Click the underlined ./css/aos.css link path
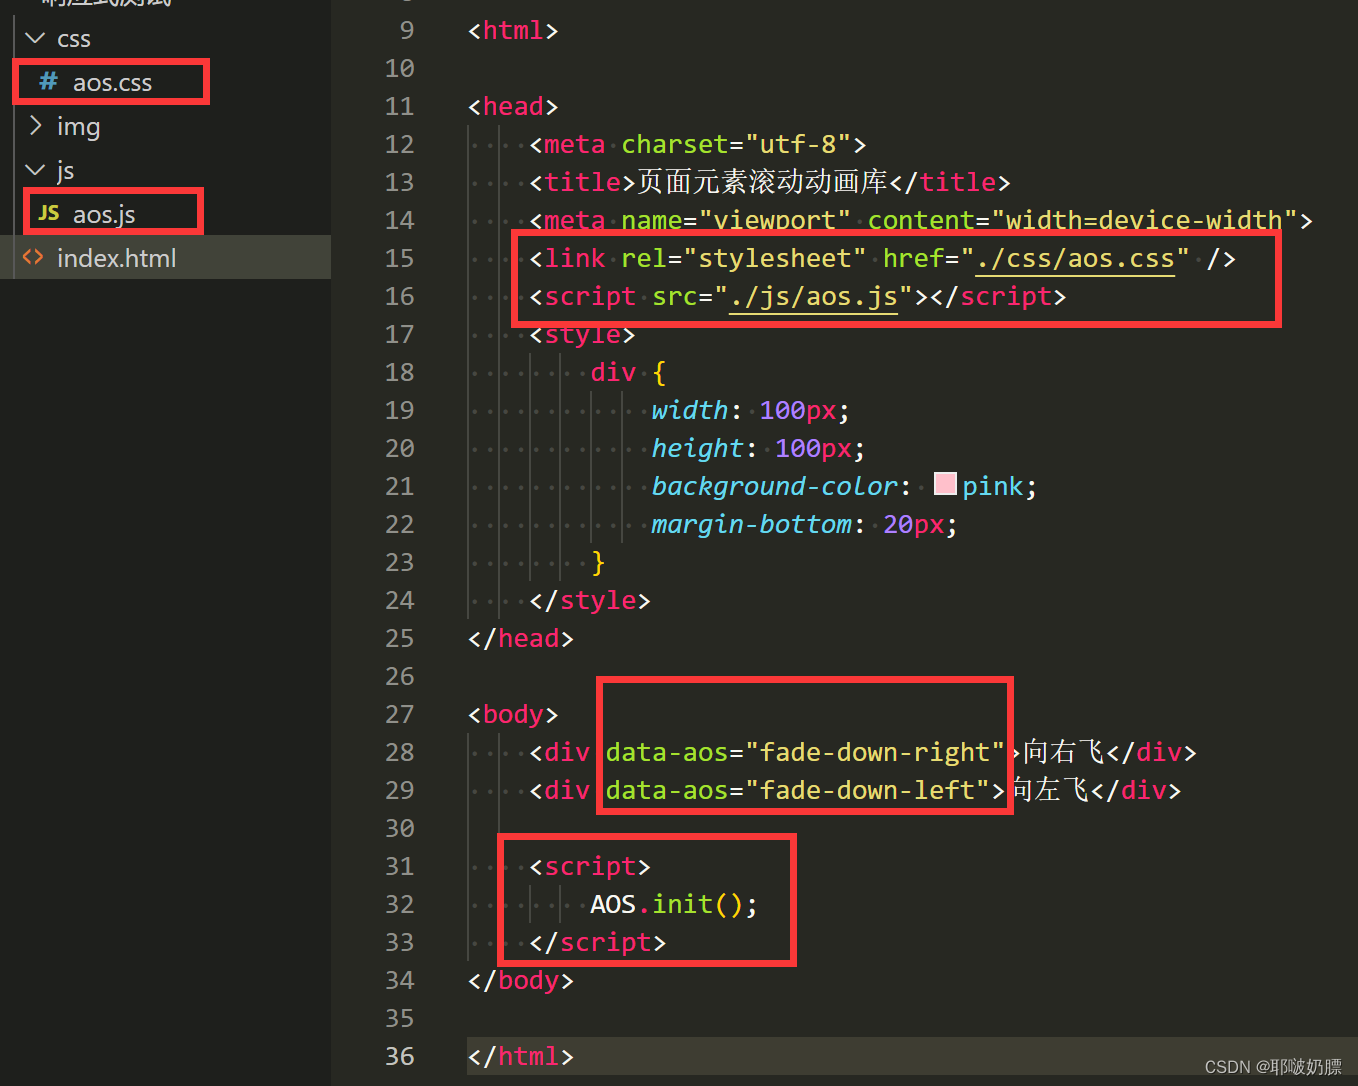 point(1074,258)
